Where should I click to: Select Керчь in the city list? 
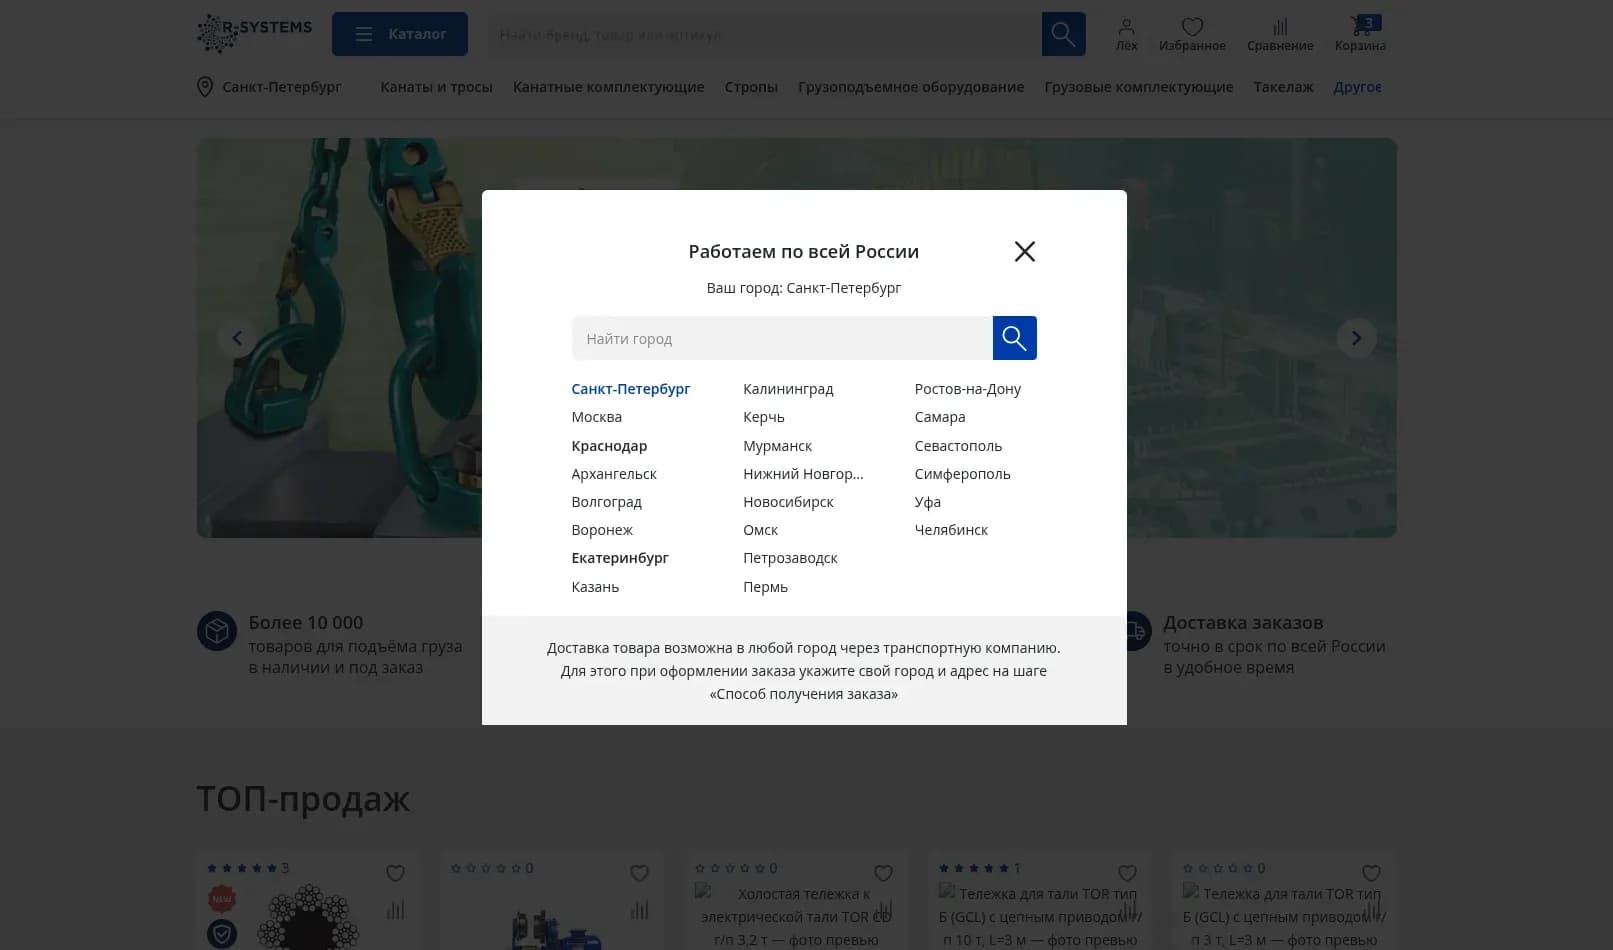[764, 417]
